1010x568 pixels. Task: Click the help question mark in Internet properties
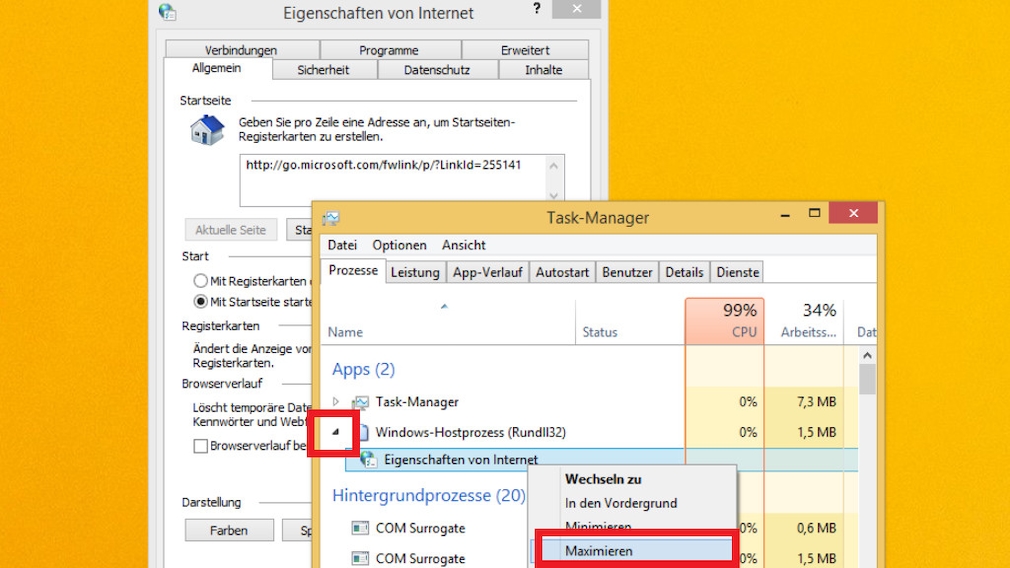537,9
